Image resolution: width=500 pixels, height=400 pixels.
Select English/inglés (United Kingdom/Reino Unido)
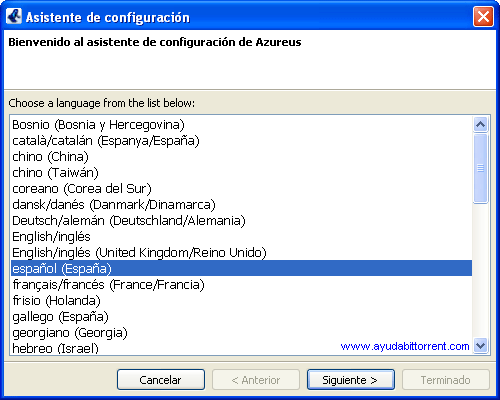pos(241,253)
